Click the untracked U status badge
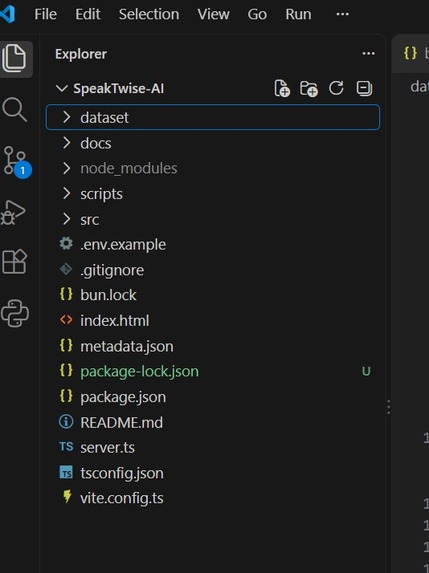Screen dimensions: 429x573 [x=366, y=371]
